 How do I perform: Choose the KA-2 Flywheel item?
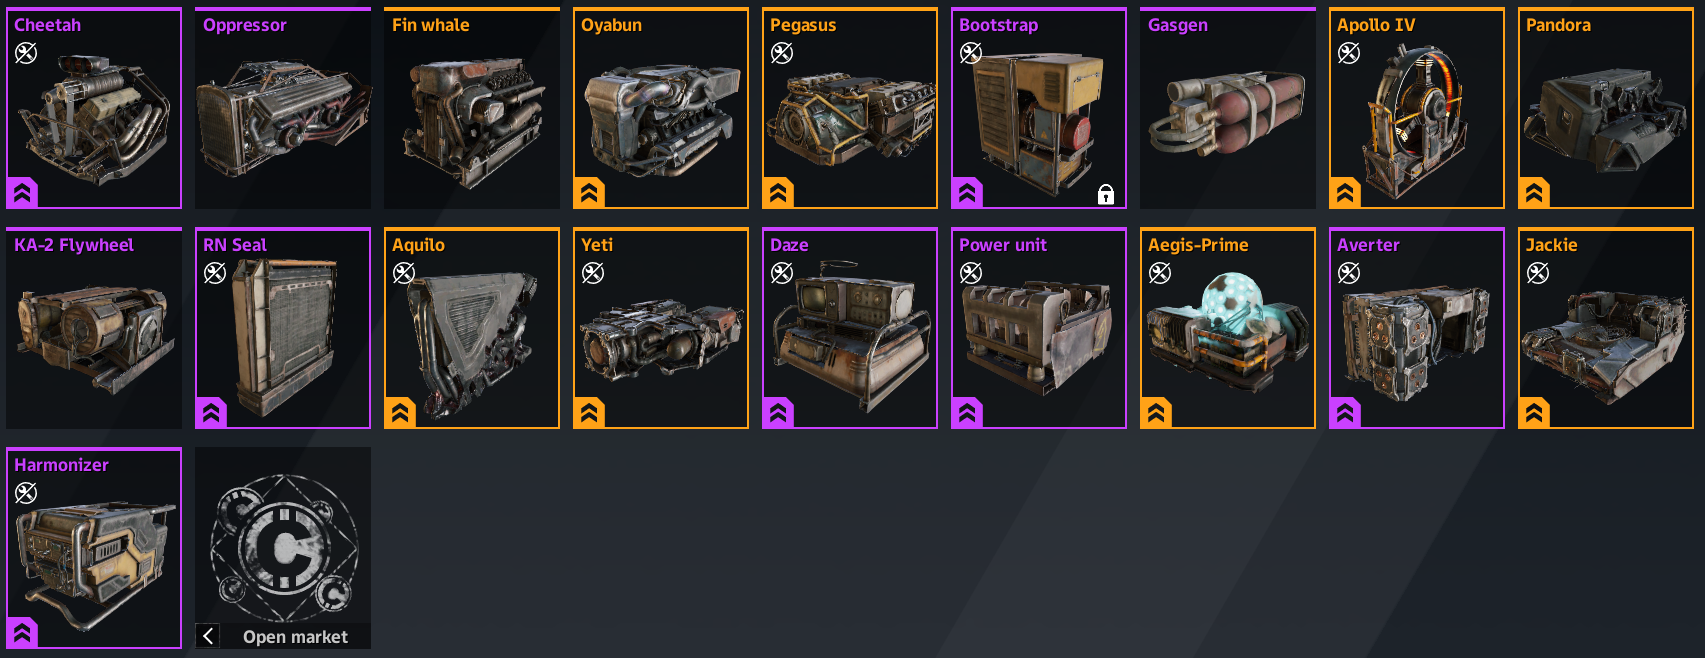tap(94, 328)
